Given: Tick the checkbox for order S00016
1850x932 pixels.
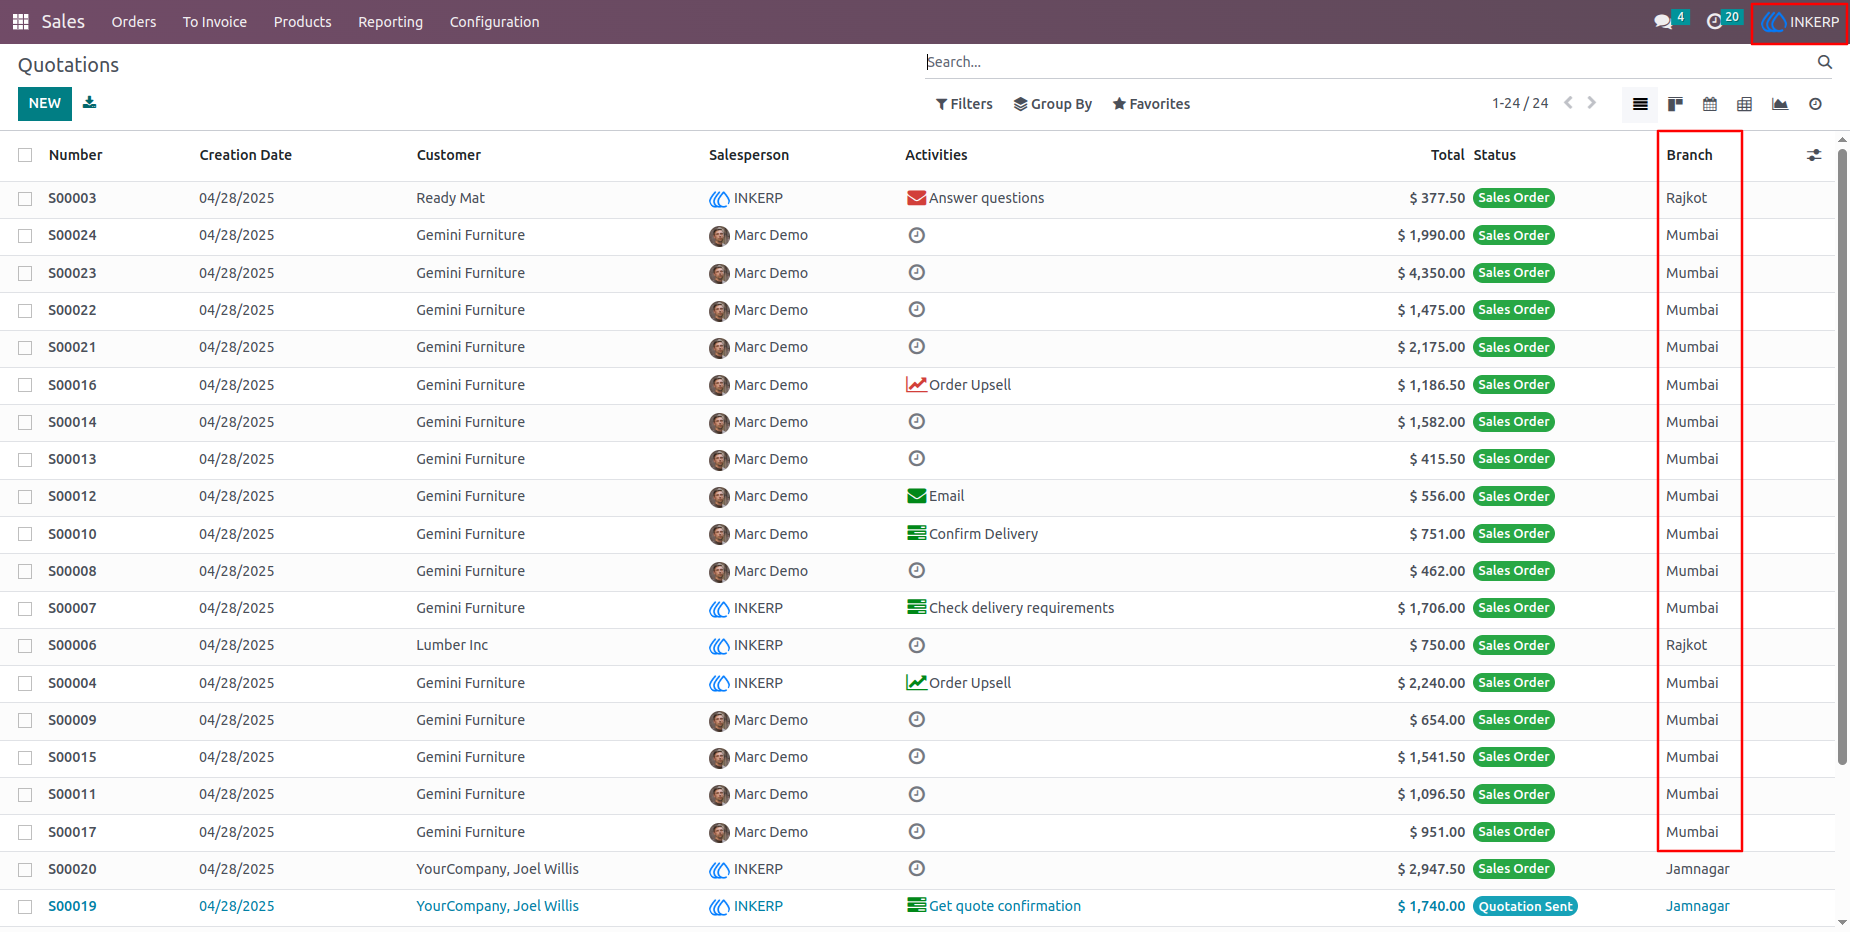Looking at the screenshot, I should point(25,385).
